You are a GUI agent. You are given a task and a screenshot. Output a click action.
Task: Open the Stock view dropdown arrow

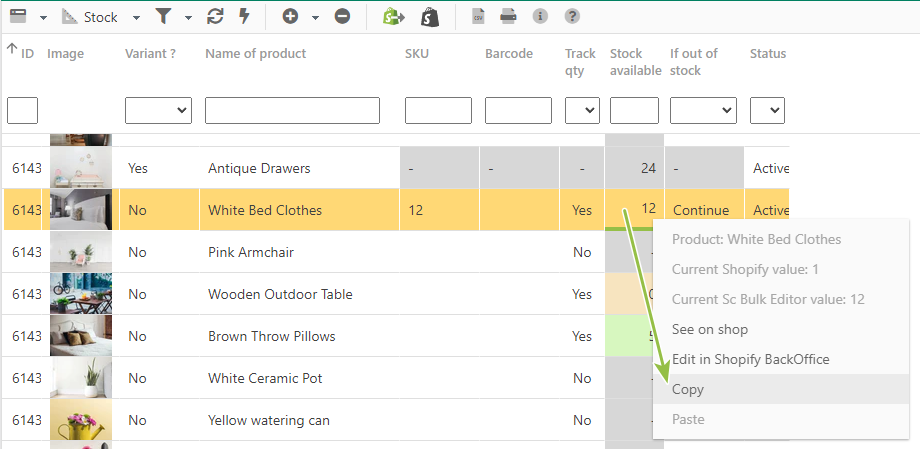(x=136, y=18)
